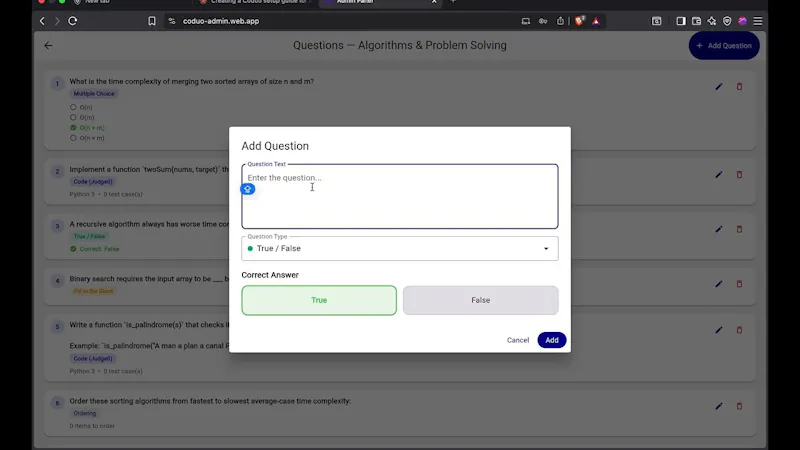
Task: Click the blue extension badge in text field
Action: tap(247, 189)
